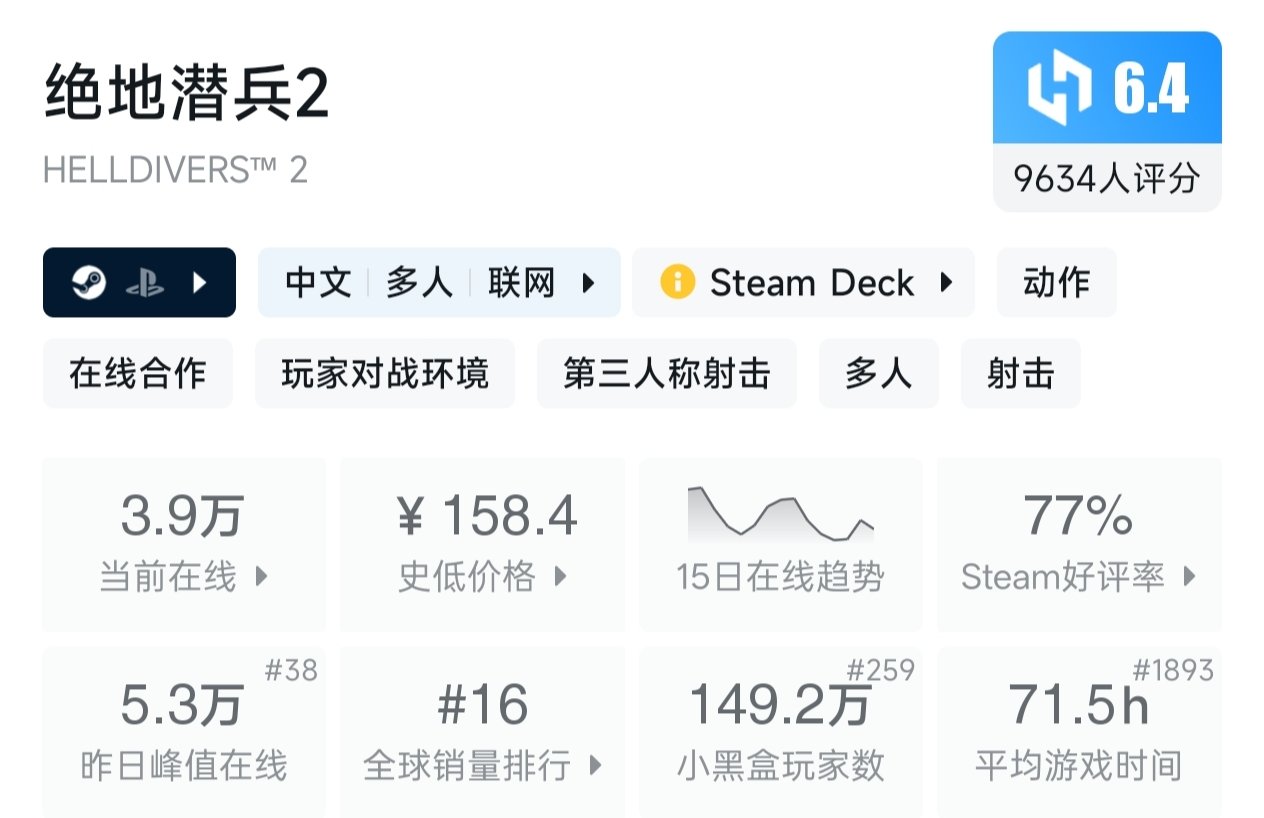Click the yellow Steam Deck info icon
The image size is (1264, 818).
(677, 282)
